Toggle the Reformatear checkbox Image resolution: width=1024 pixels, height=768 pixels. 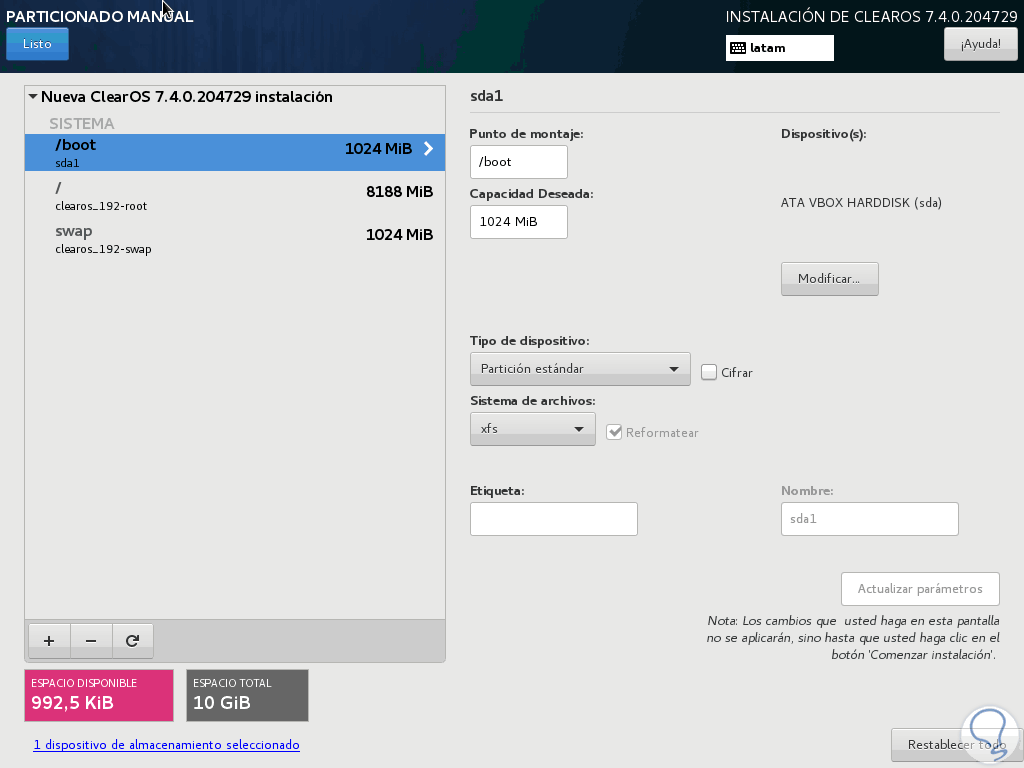[x=614, y=432]
